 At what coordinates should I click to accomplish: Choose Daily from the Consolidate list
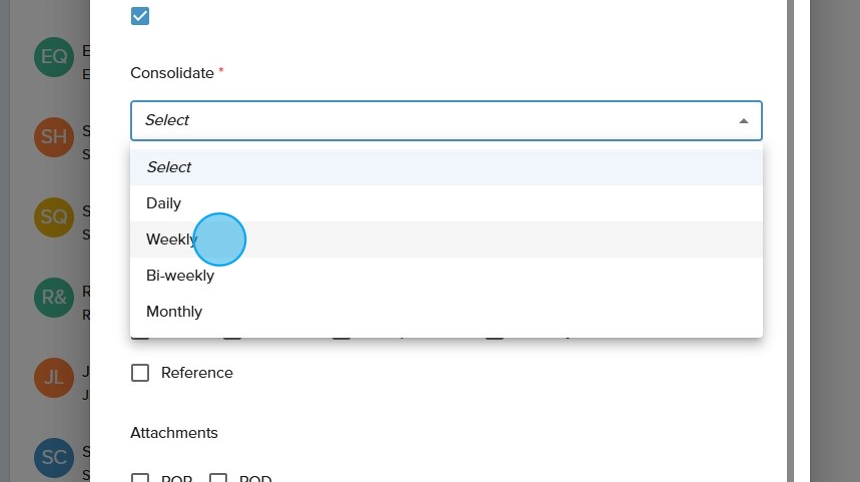pyautogui.click(x=164, y=203)
